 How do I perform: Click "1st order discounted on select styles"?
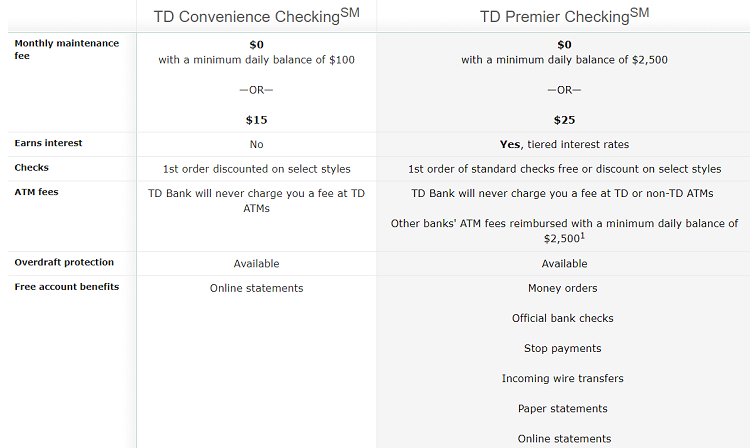point(256,169)
